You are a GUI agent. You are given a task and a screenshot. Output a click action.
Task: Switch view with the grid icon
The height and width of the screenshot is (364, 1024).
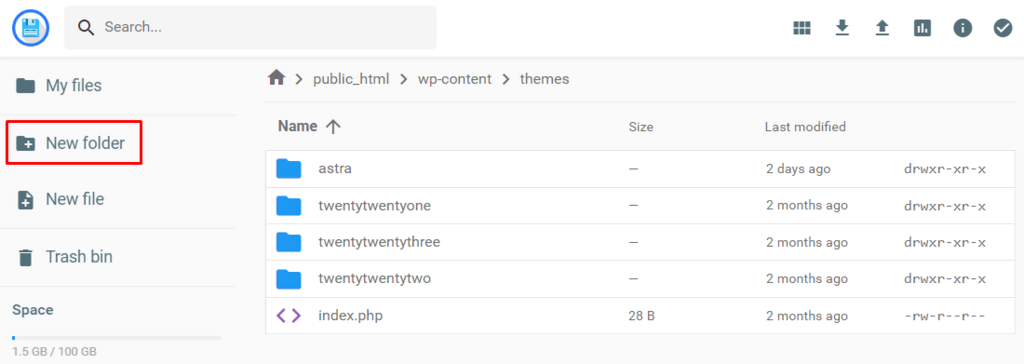(x=802, y=28)
